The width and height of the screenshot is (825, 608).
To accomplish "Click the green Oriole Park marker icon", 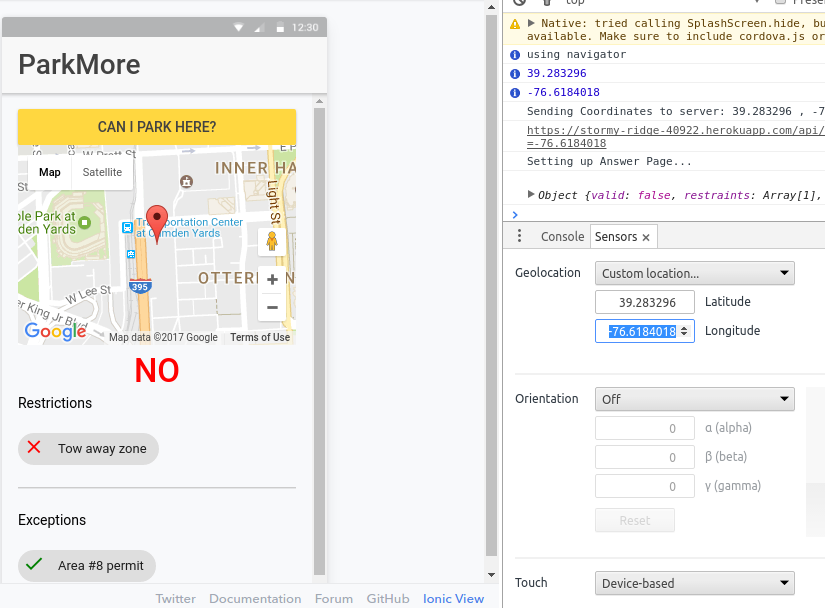I will pos(84,222).
